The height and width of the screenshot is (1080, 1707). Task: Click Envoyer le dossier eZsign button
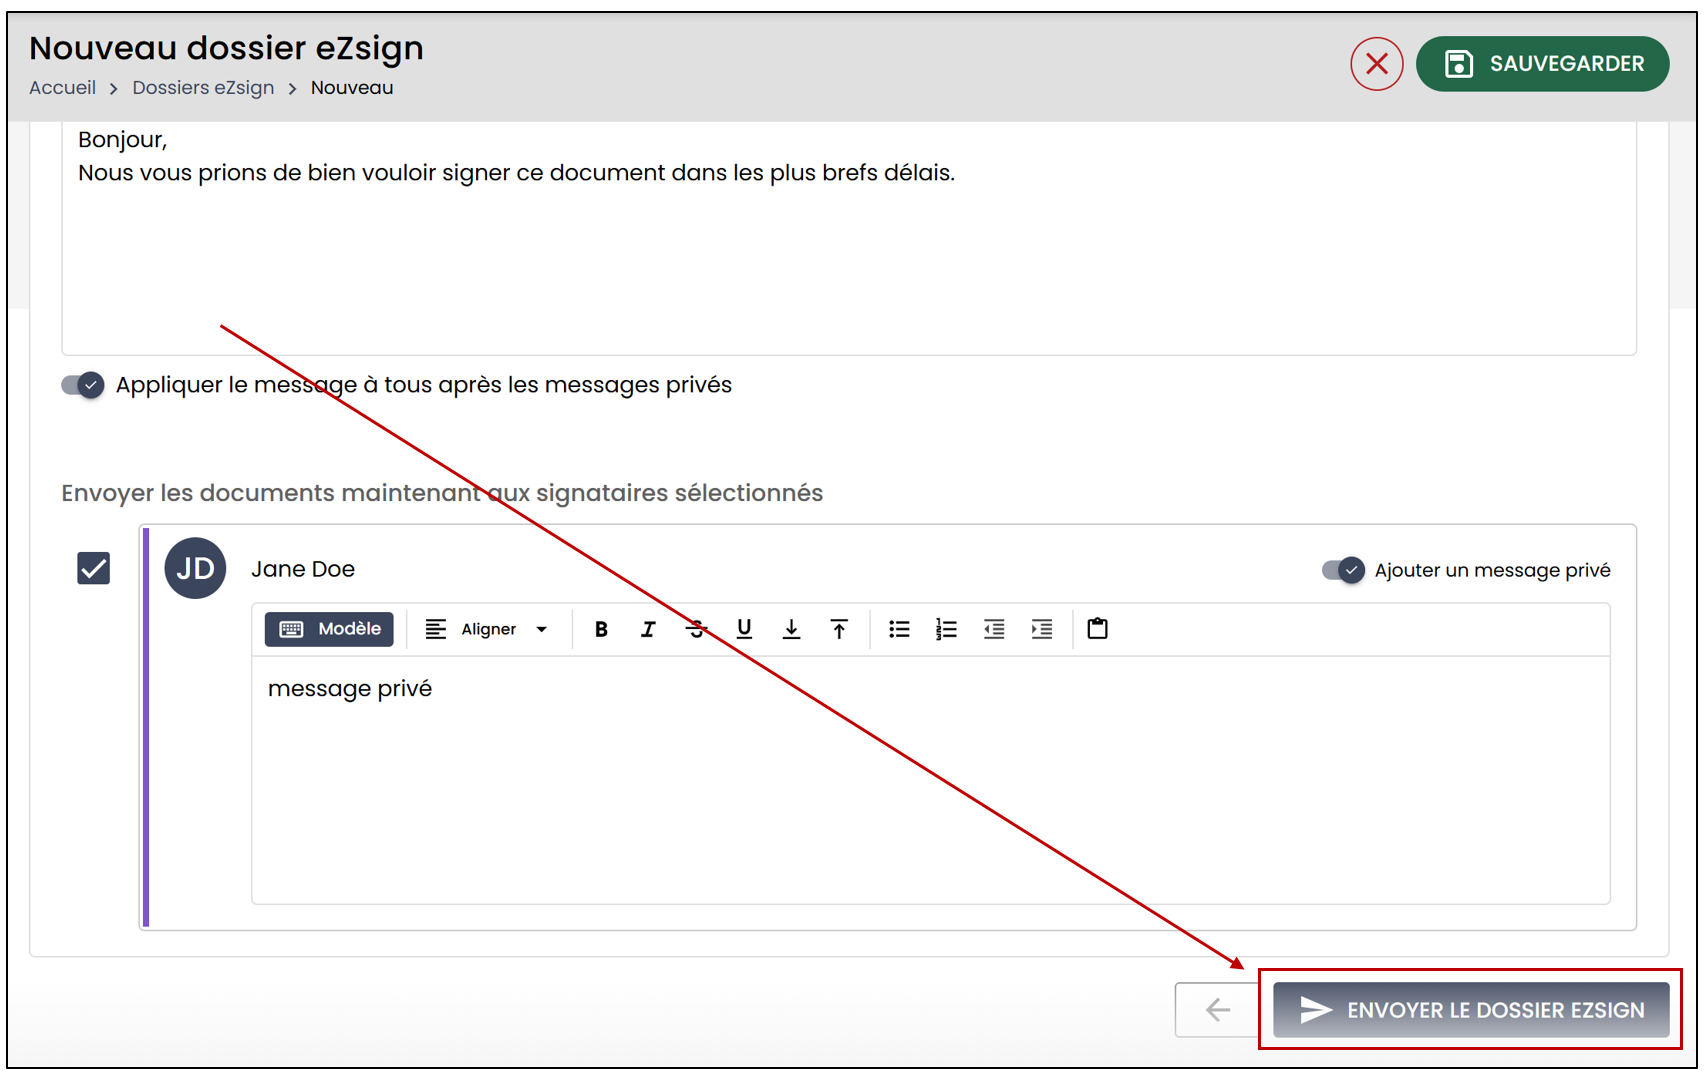click(1471, 1010)
